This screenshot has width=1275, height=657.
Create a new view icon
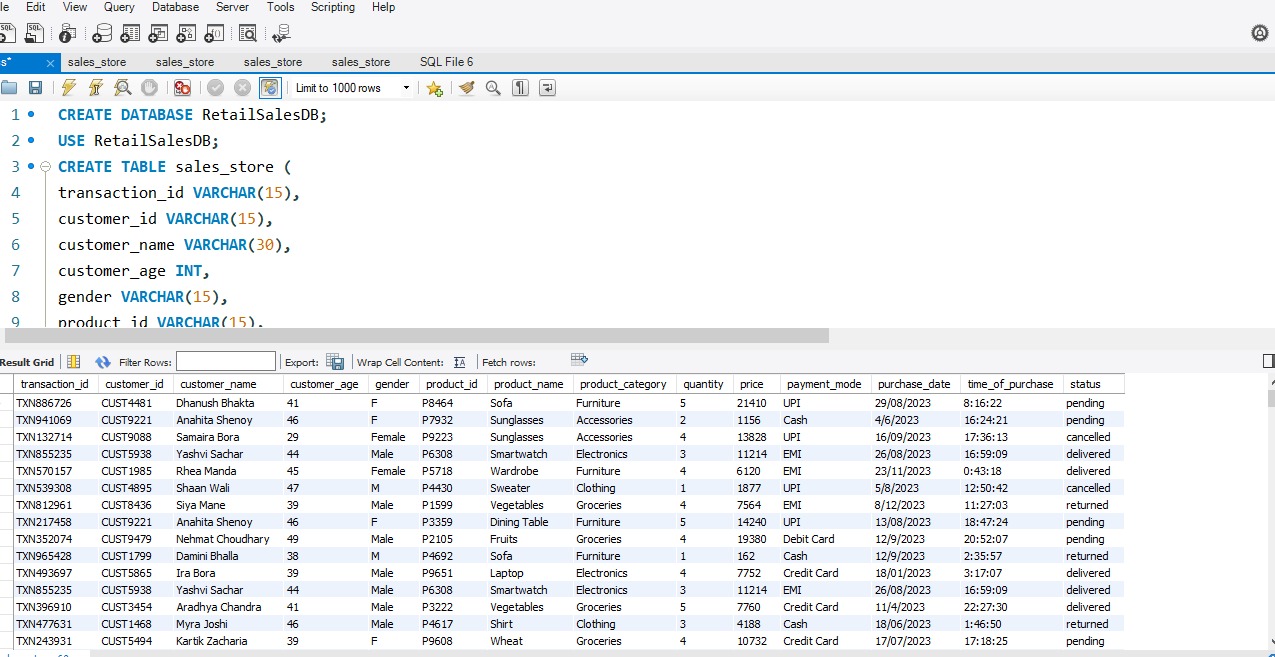(158, 34)
